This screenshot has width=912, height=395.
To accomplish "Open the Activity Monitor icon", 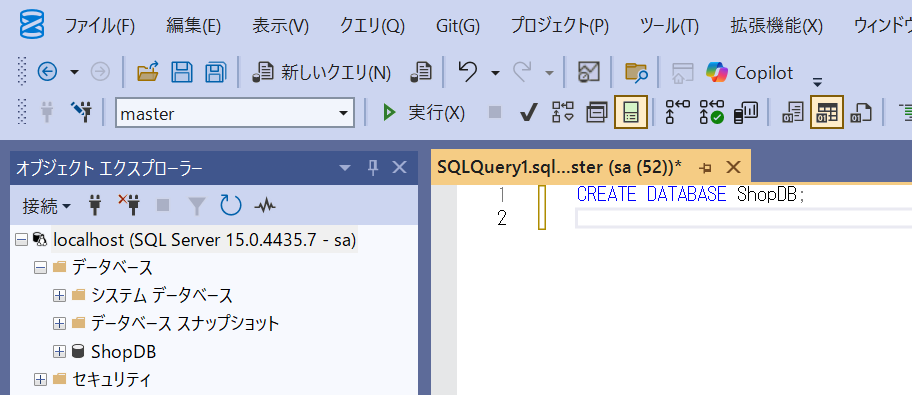I will 589,73.
